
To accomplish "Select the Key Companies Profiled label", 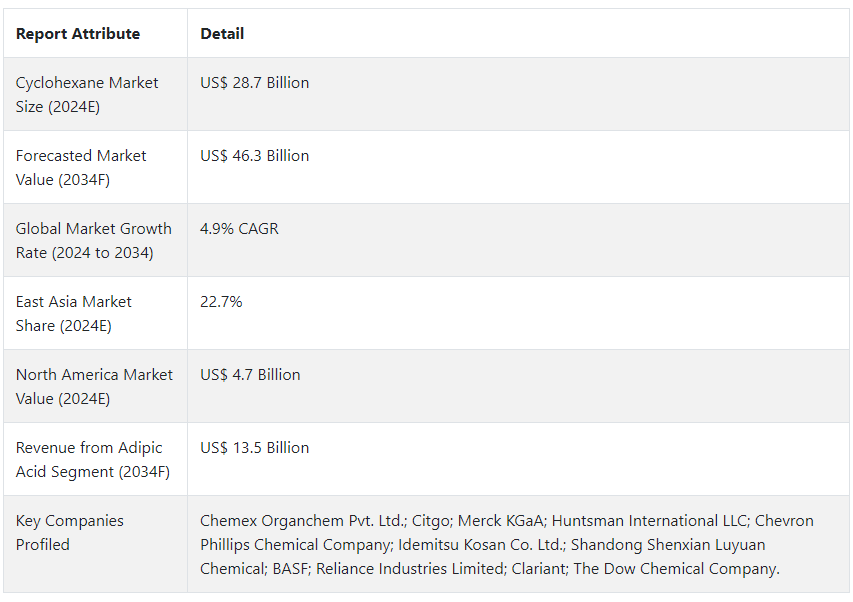I will [x=70, y=532].
